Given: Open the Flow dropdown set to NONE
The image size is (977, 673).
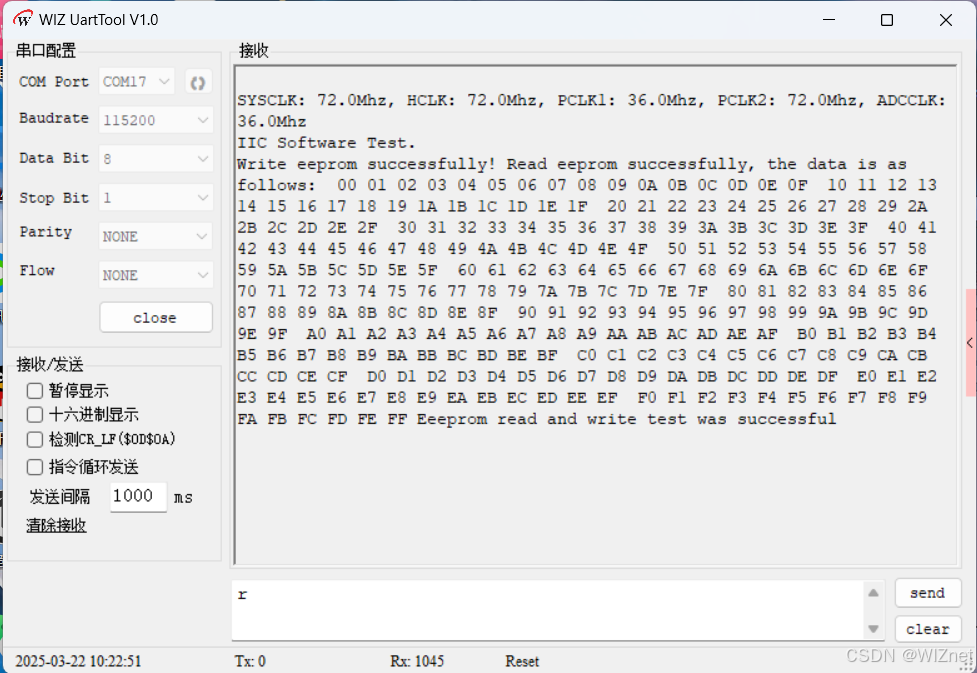Looking at the screenshot, I should (156, 275).
